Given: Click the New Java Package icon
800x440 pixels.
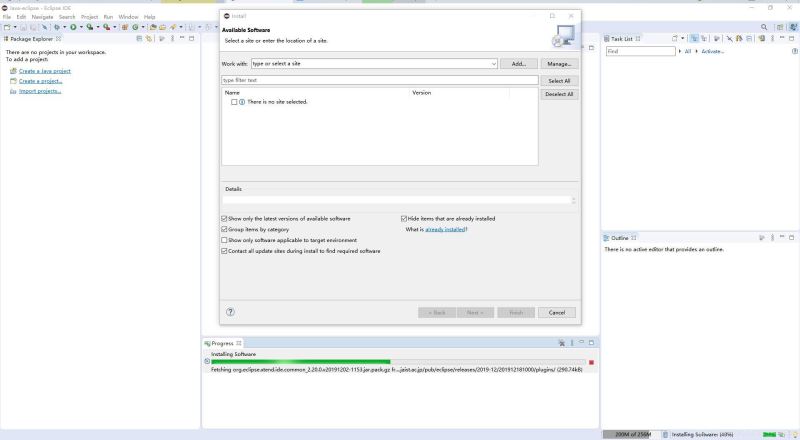Looking at the screenshot, I should [x=124, y=27].
